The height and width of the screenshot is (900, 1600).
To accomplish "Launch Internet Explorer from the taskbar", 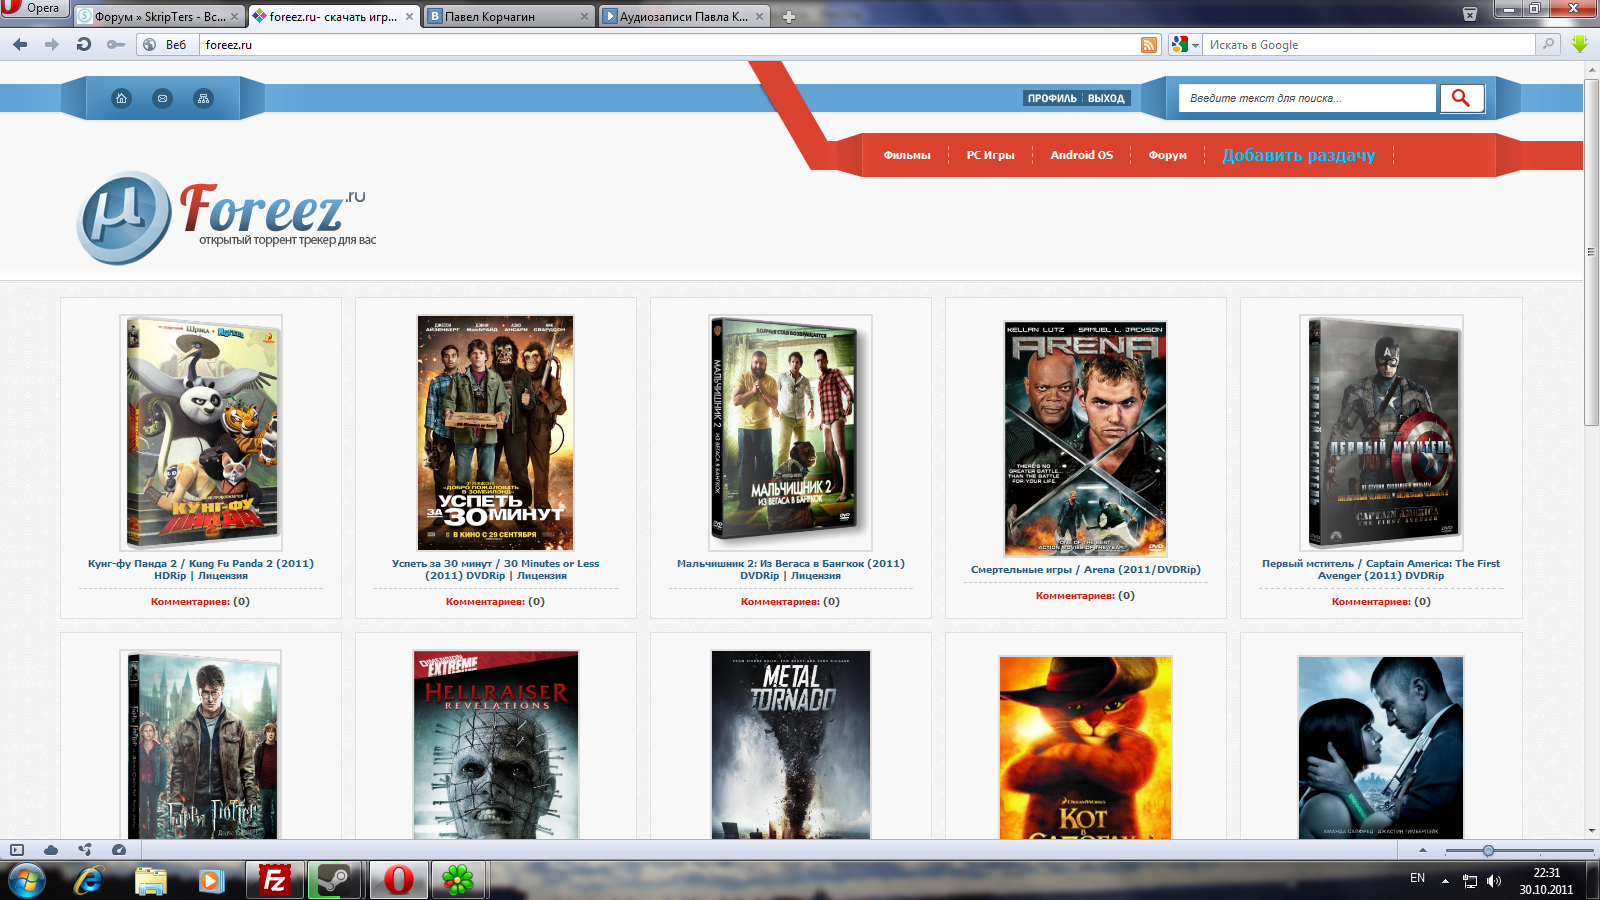I will click(89, 880).
